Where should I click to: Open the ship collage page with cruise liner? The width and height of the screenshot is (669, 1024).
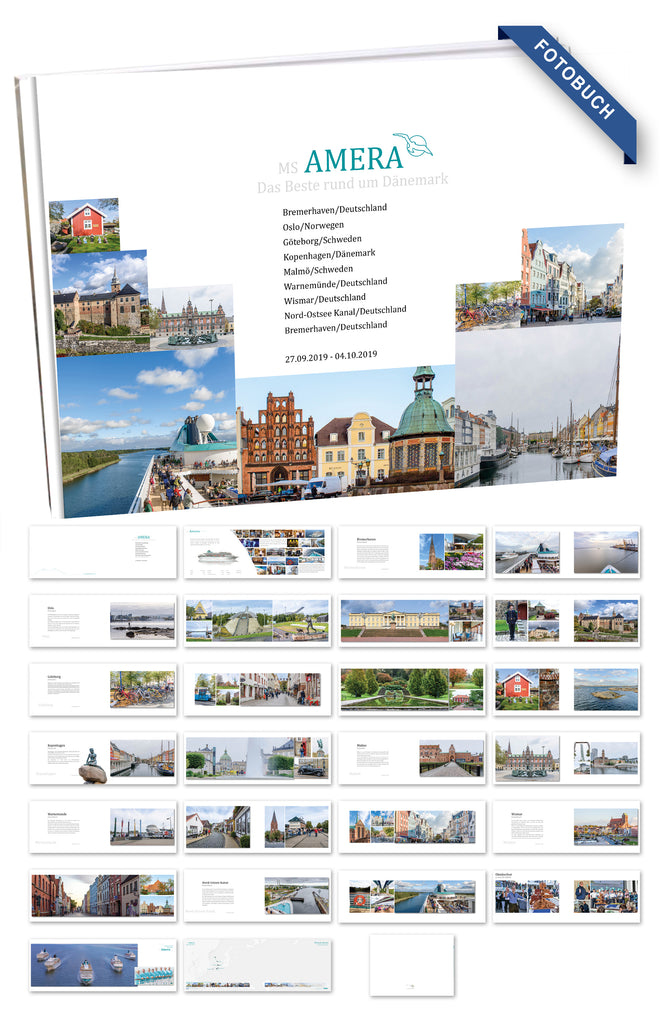(257, 552)
